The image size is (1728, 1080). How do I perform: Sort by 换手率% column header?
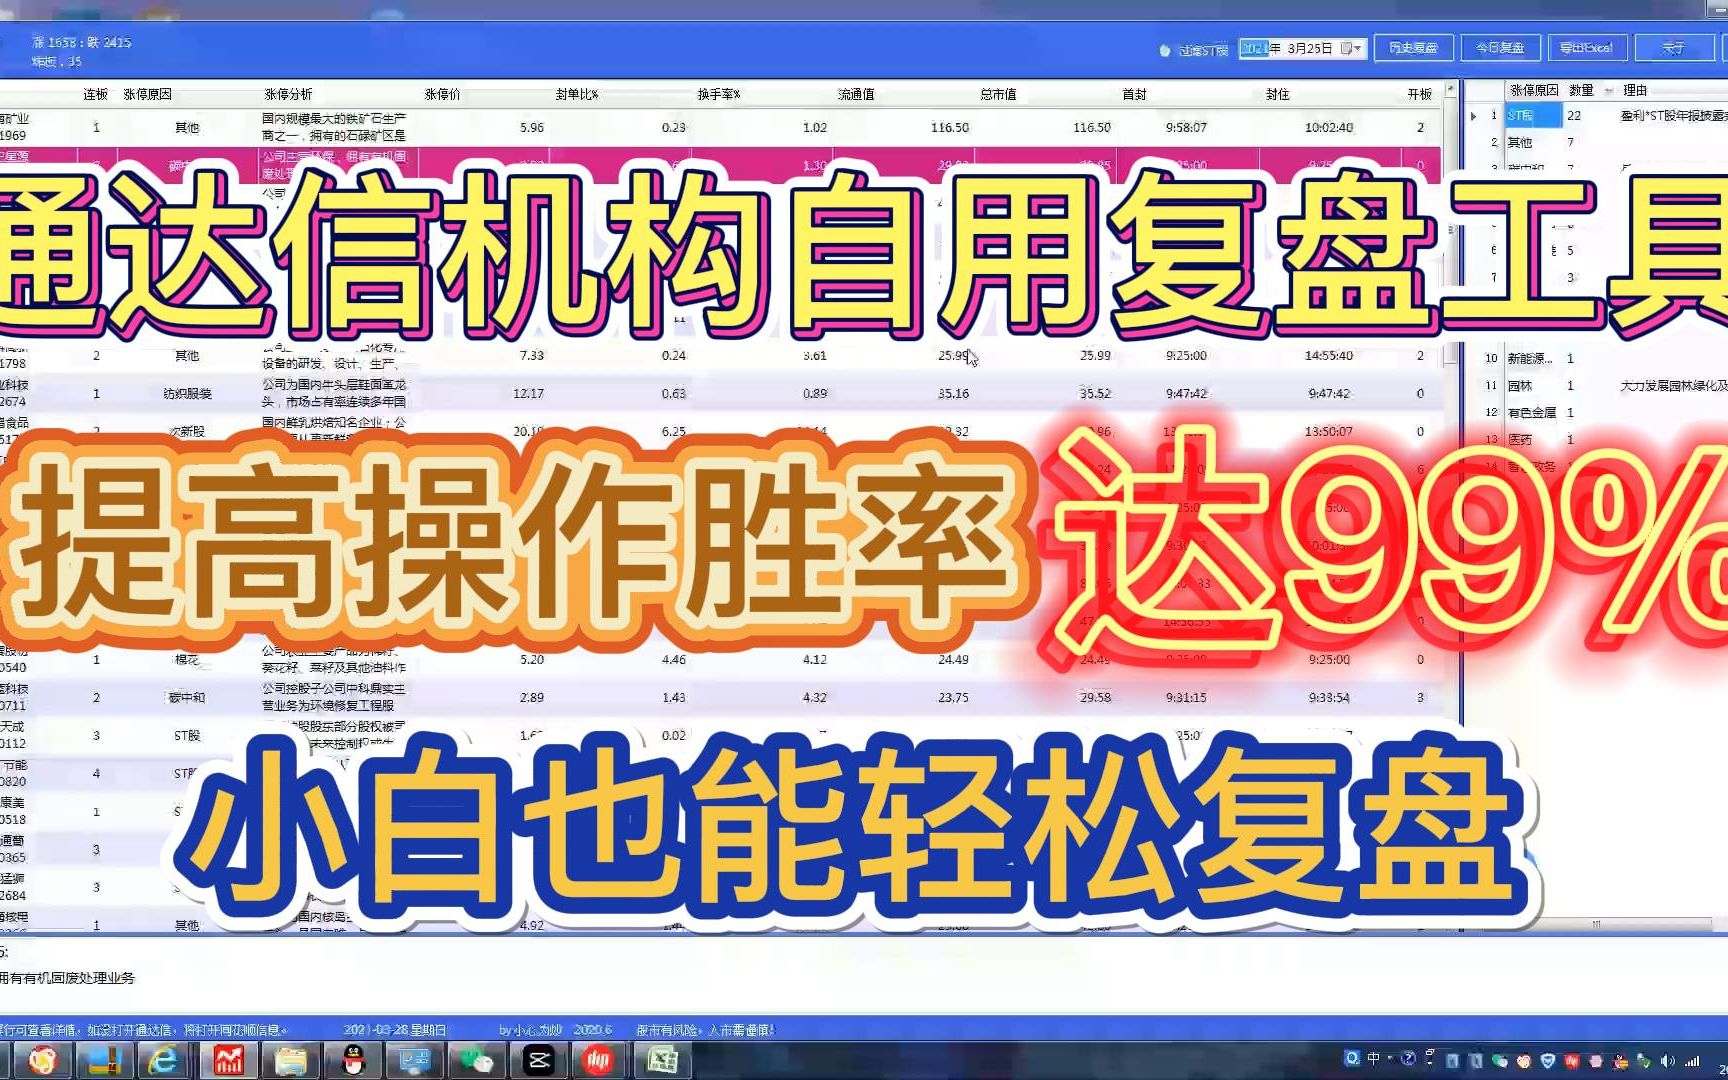719,94
